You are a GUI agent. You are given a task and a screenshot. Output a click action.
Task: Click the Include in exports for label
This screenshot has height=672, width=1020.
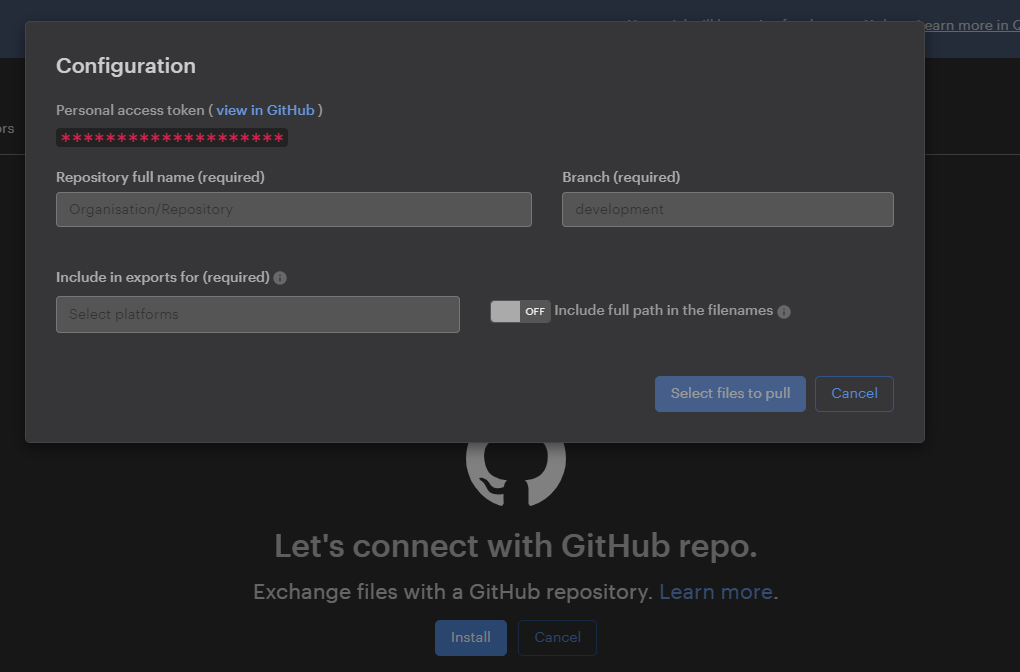[x=163, y=277]
